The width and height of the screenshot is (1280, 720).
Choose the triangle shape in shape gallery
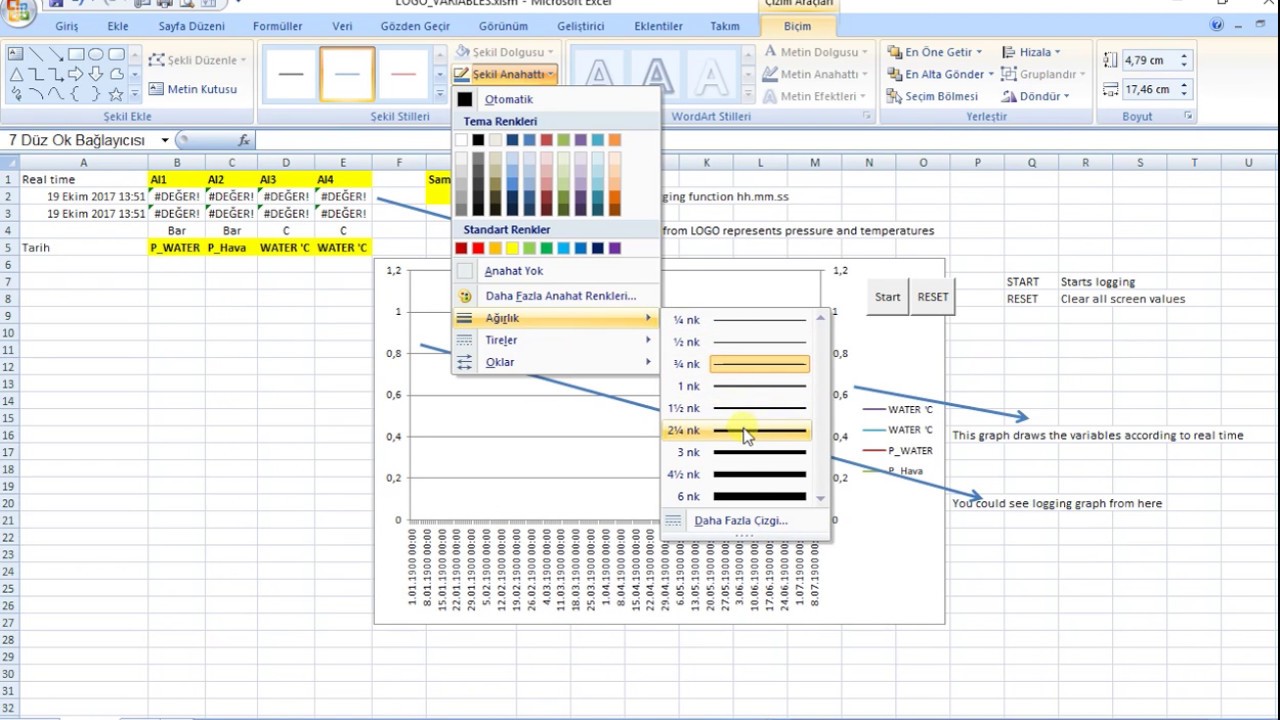coord(16,74)
